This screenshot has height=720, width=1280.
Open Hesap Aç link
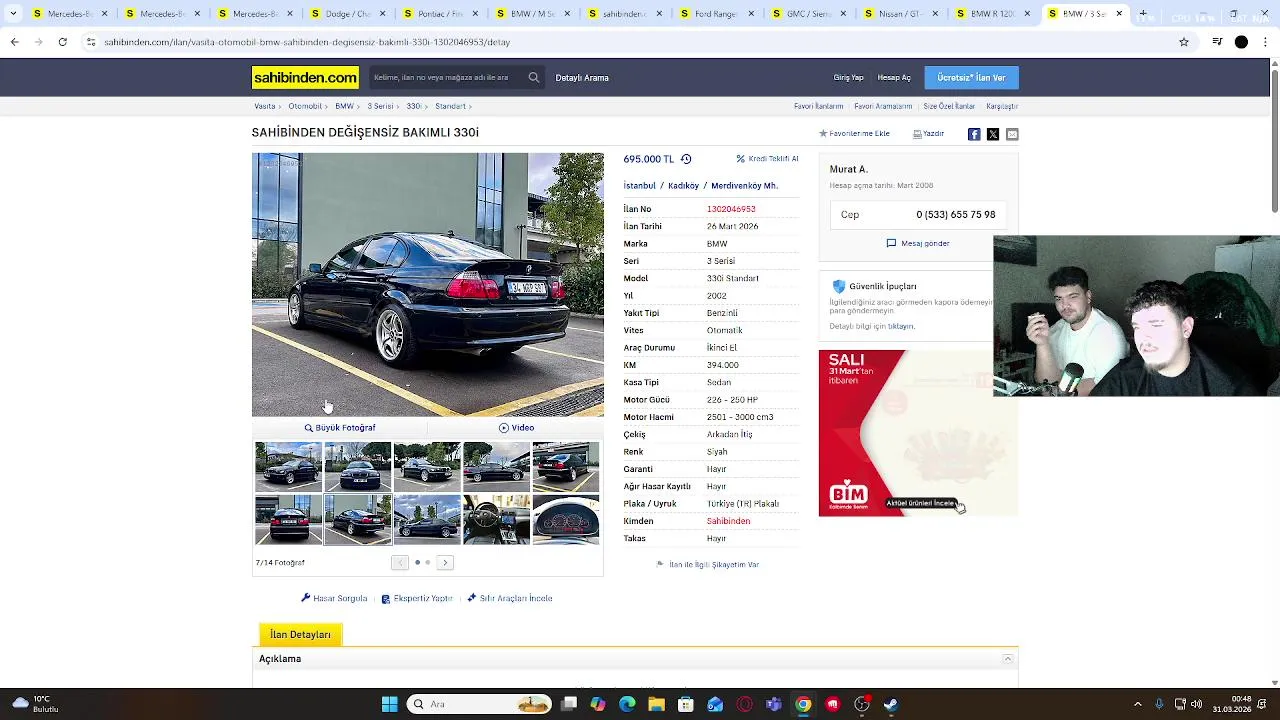(x=894, y=77)
